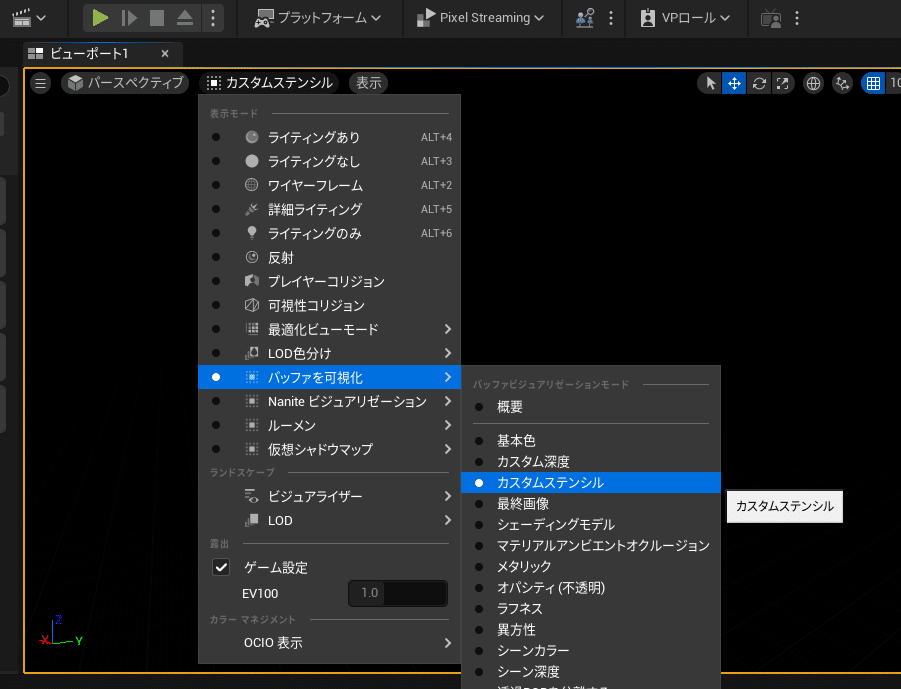Enable the ゲーム設定 checkbox
Image resolution: width=901 pixels, height=689 pixels.
222,567
